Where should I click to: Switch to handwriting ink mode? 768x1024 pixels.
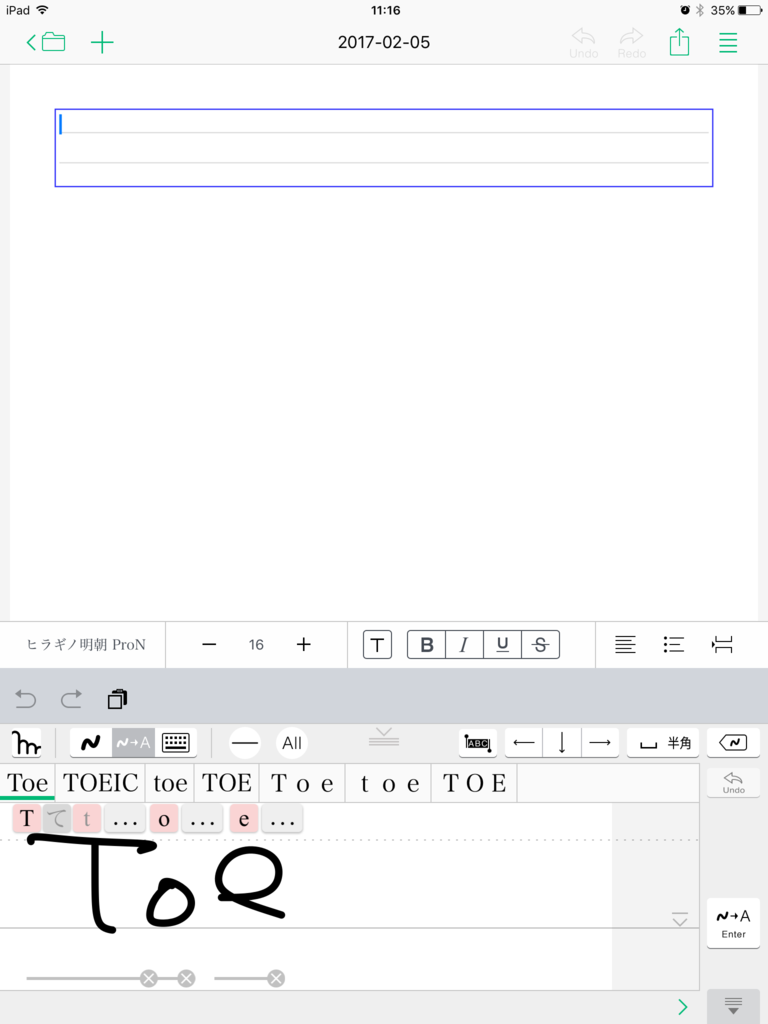point(91,743)
